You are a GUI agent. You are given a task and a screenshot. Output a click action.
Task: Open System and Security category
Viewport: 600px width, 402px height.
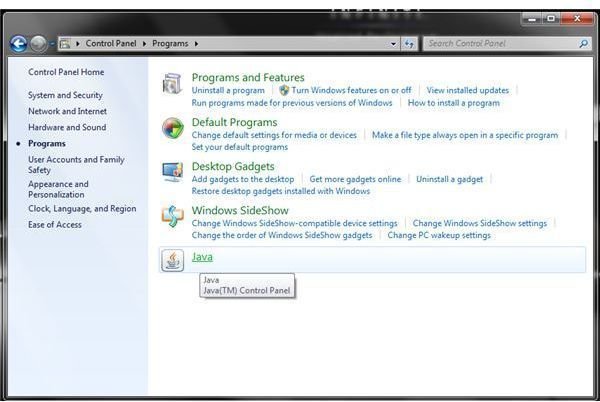click(x=65, y=95)
